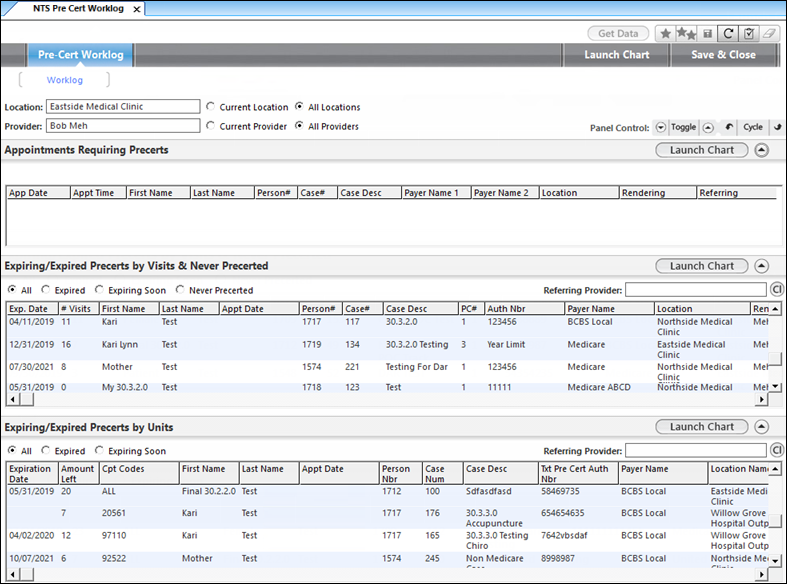Select Expiring Soon radio in Precerts by Visits

[99, 289]
